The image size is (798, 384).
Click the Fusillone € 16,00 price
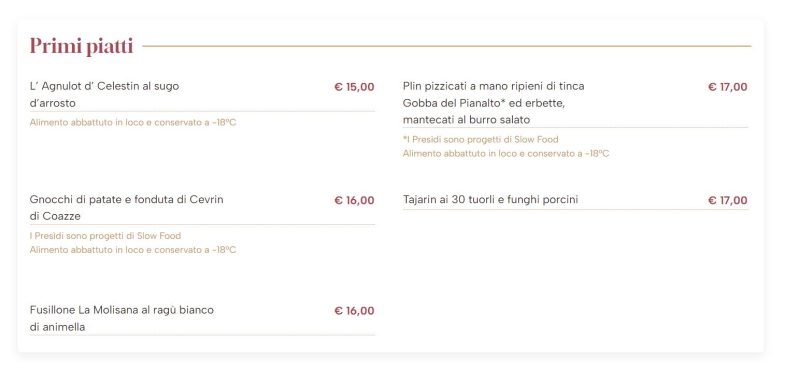(354, 311)
